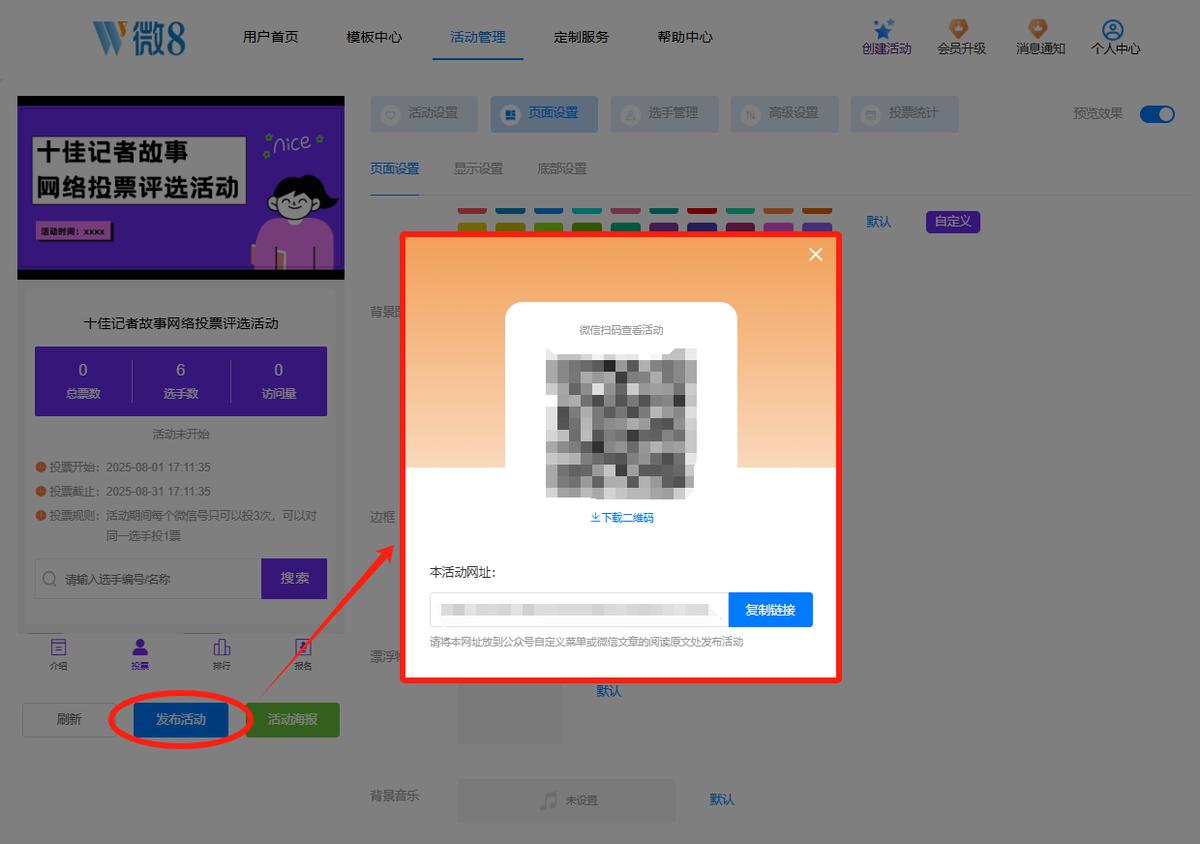Click the activity URL field in the popup
This screenshot has height=844, width=1200.
579,610
